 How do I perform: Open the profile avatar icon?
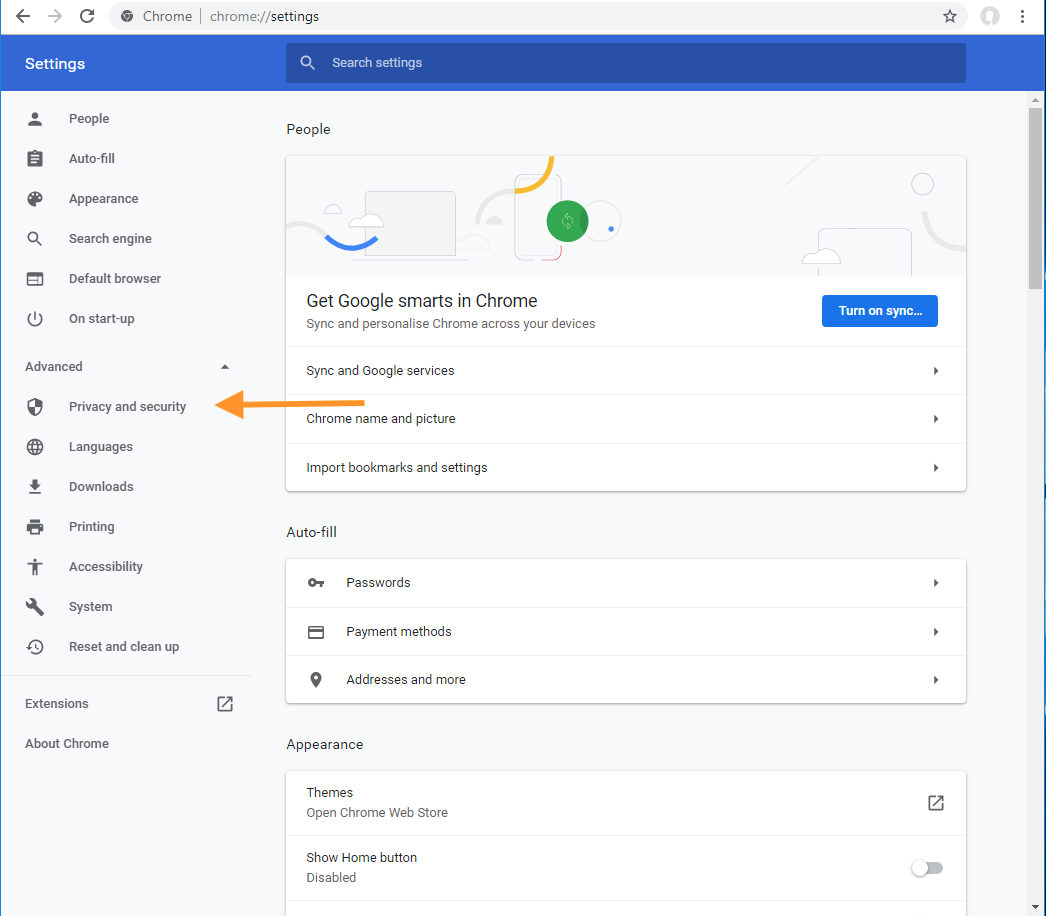989,16
